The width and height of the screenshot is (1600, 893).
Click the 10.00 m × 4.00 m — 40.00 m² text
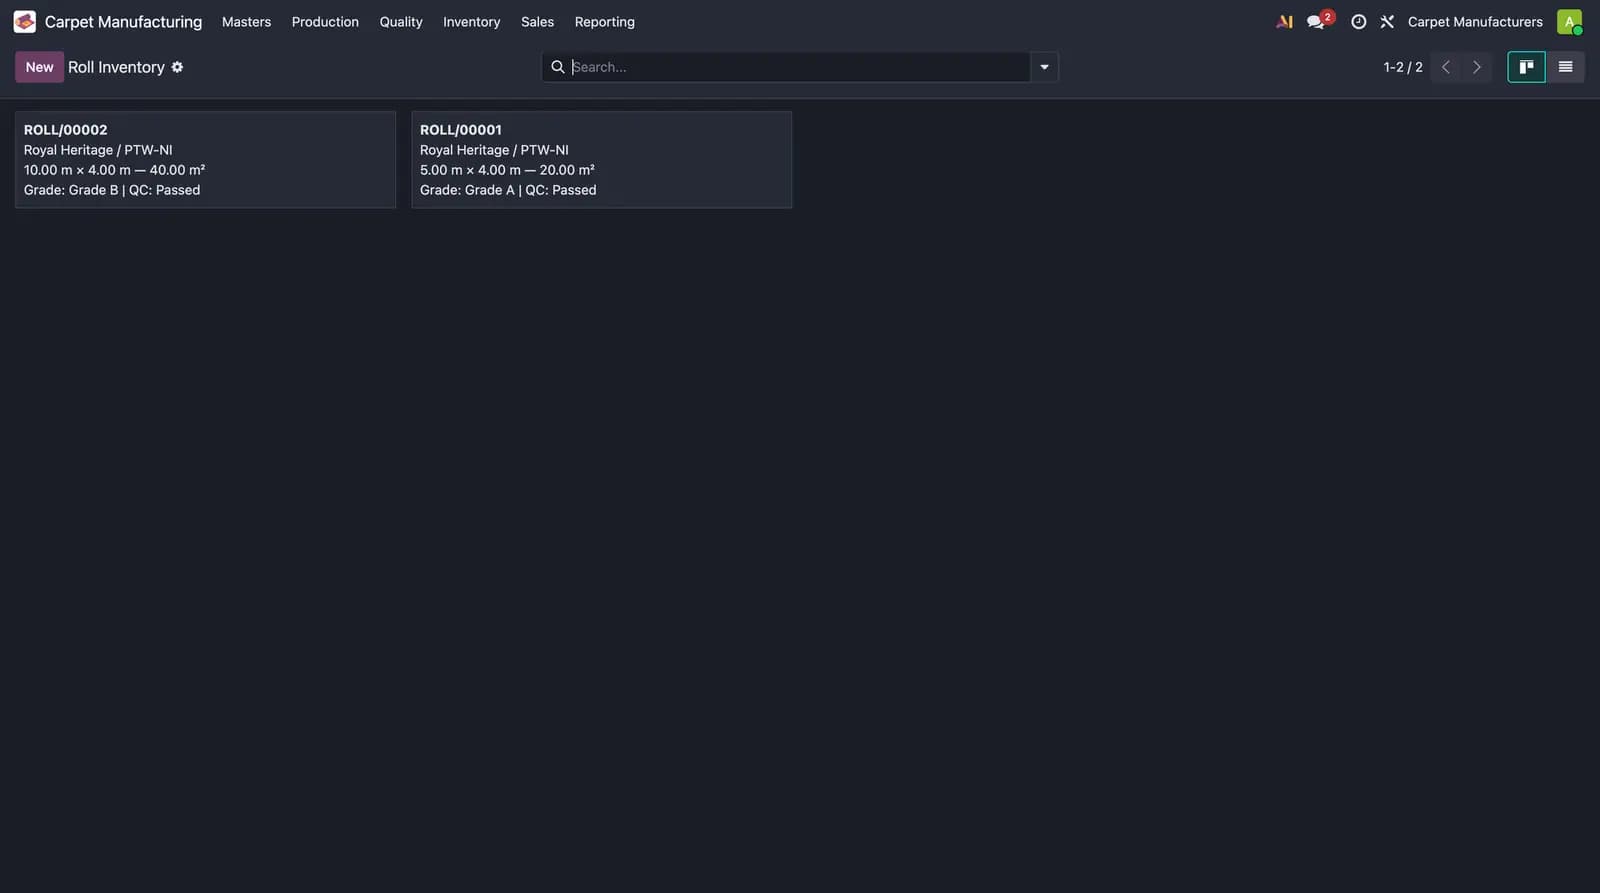[114, 170]
